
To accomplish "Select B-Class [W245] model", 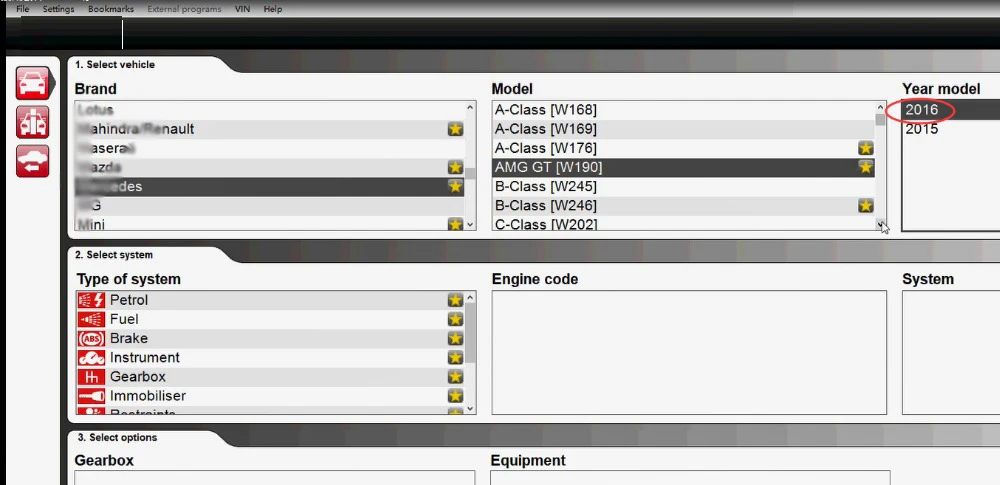I will tap(684, 187).
